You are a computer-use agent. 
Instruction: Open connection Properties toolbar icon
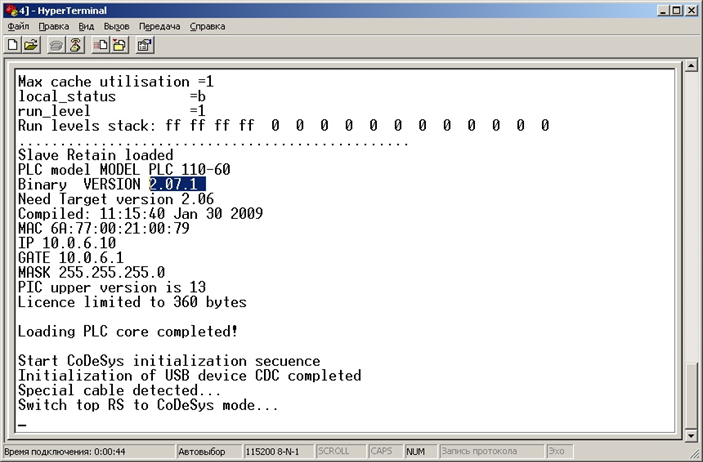pyautogui.click(x=145, y=45)
